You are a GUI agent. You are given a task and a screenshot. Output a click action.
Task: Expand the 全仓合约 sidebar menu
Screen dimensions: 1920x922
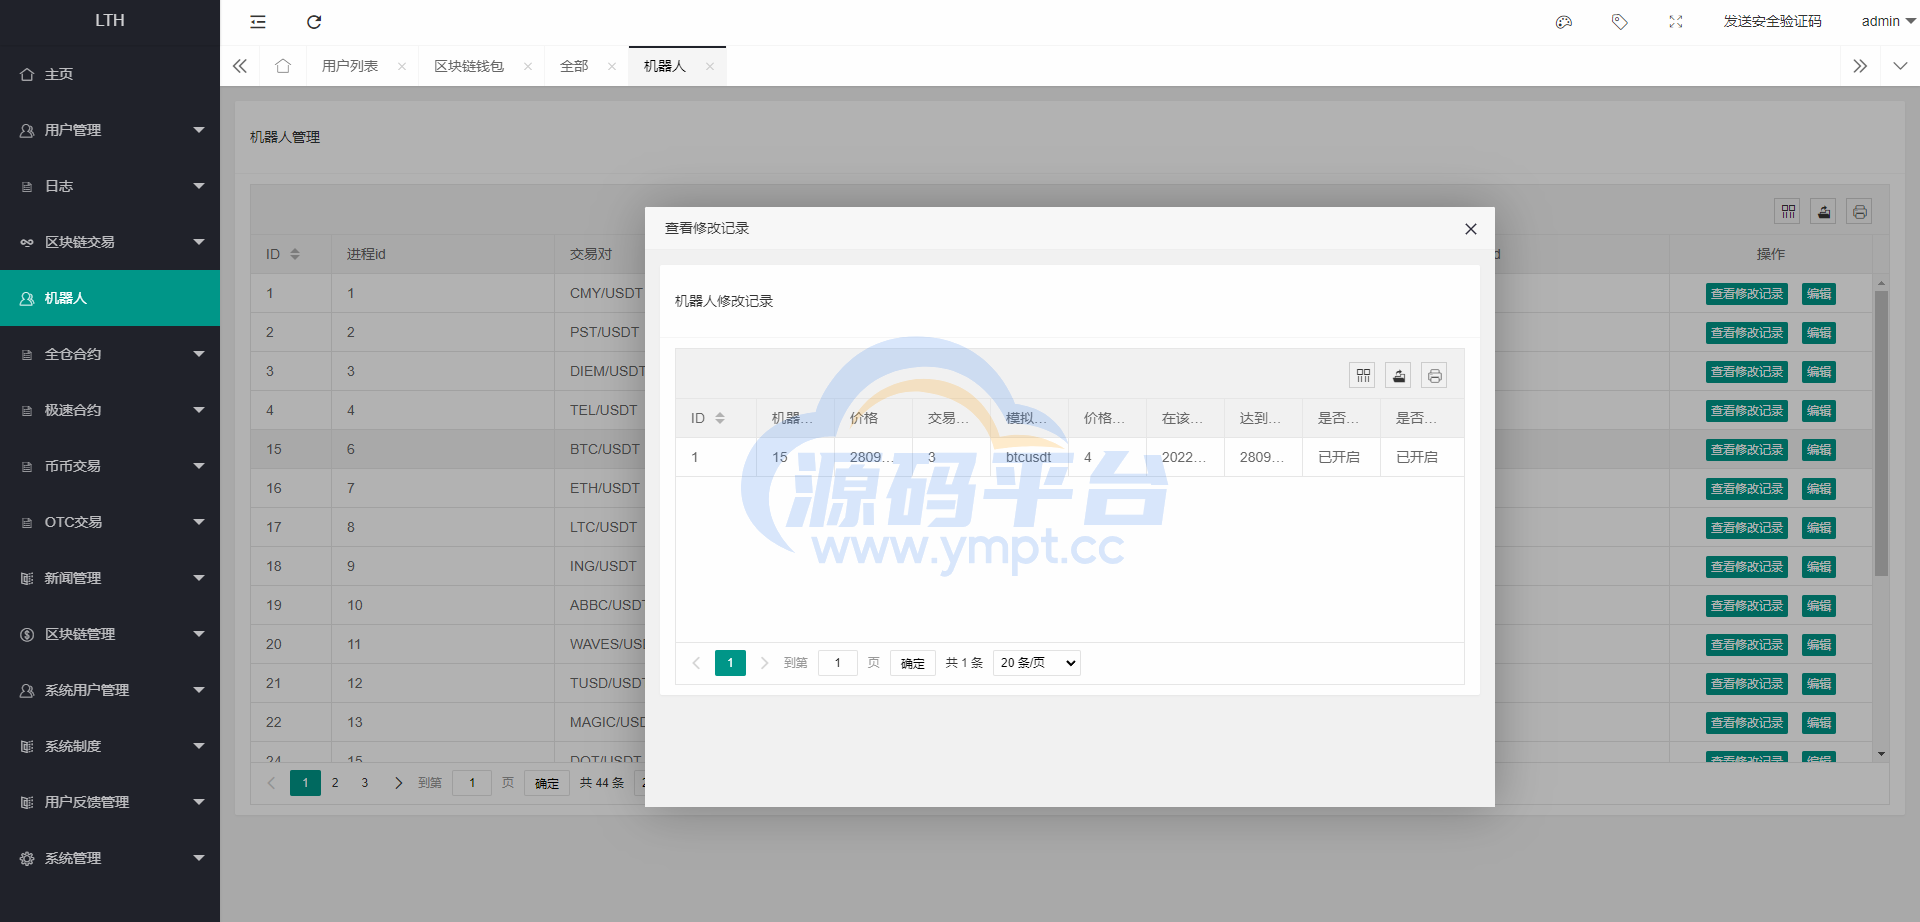pos(110,354)
